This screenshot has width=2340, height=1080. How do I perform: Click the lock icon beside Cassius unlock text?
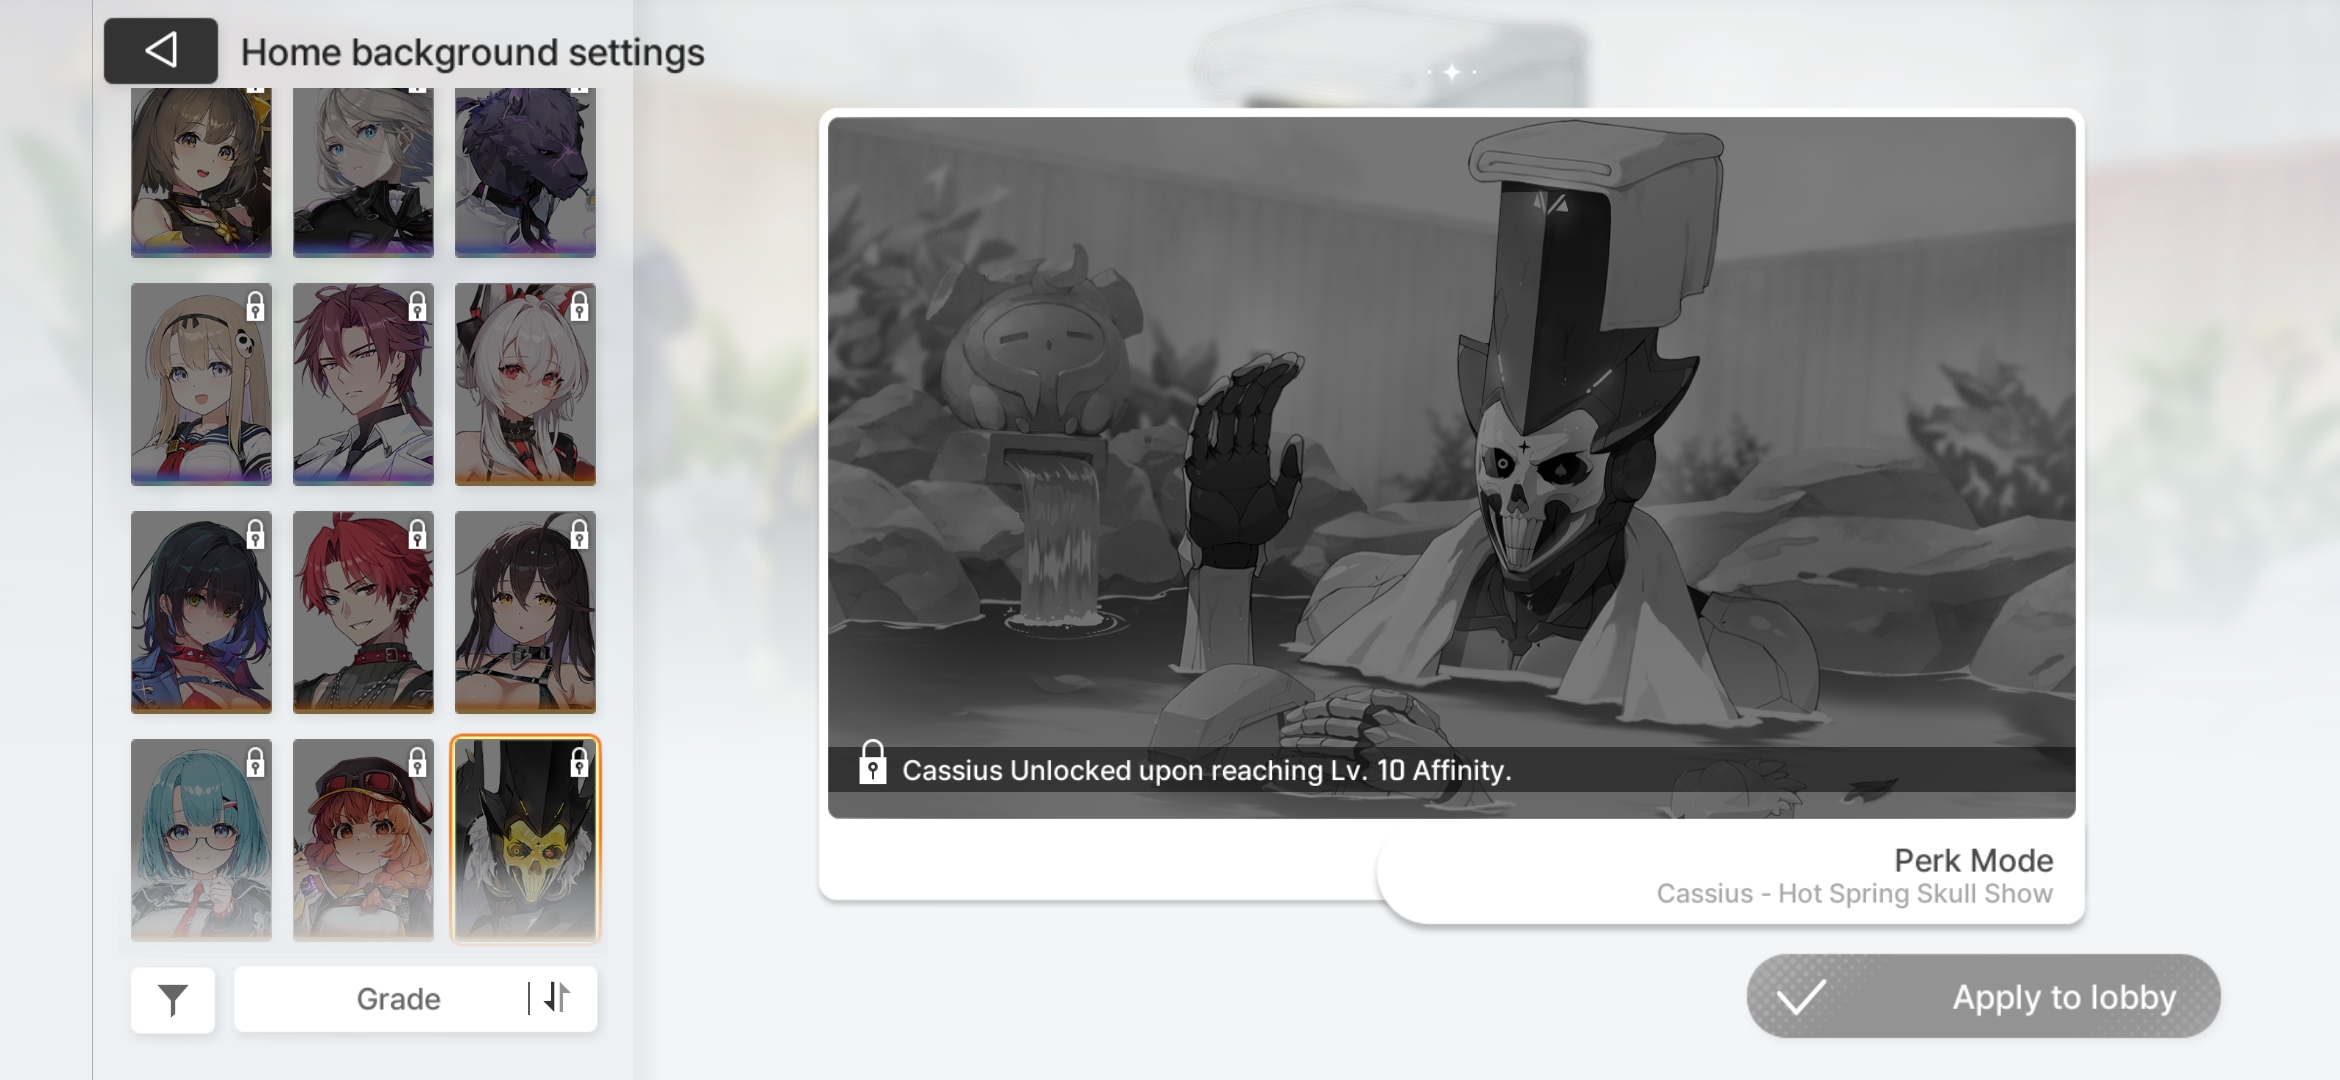872,764
